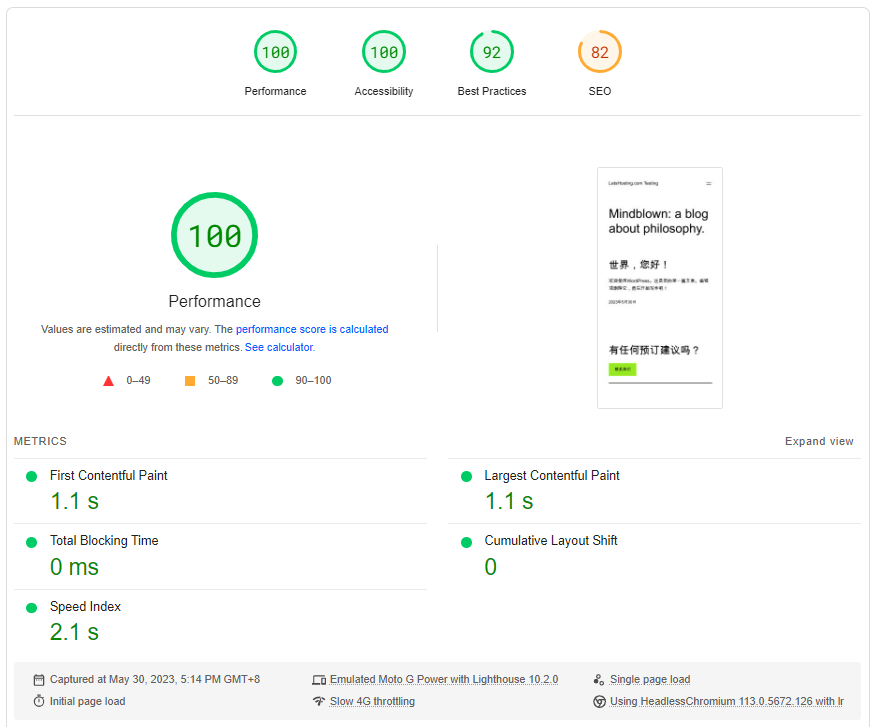Click the green dot beside First Contentful Paint
The height and width of the screenshot is (727, 877).
coord(31,476)
